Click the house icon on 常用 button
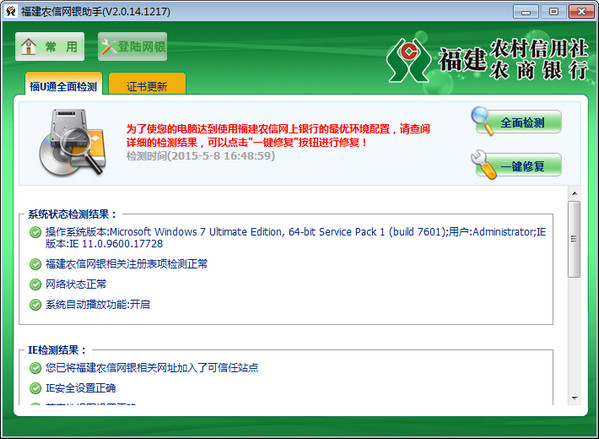 [29, 47]
